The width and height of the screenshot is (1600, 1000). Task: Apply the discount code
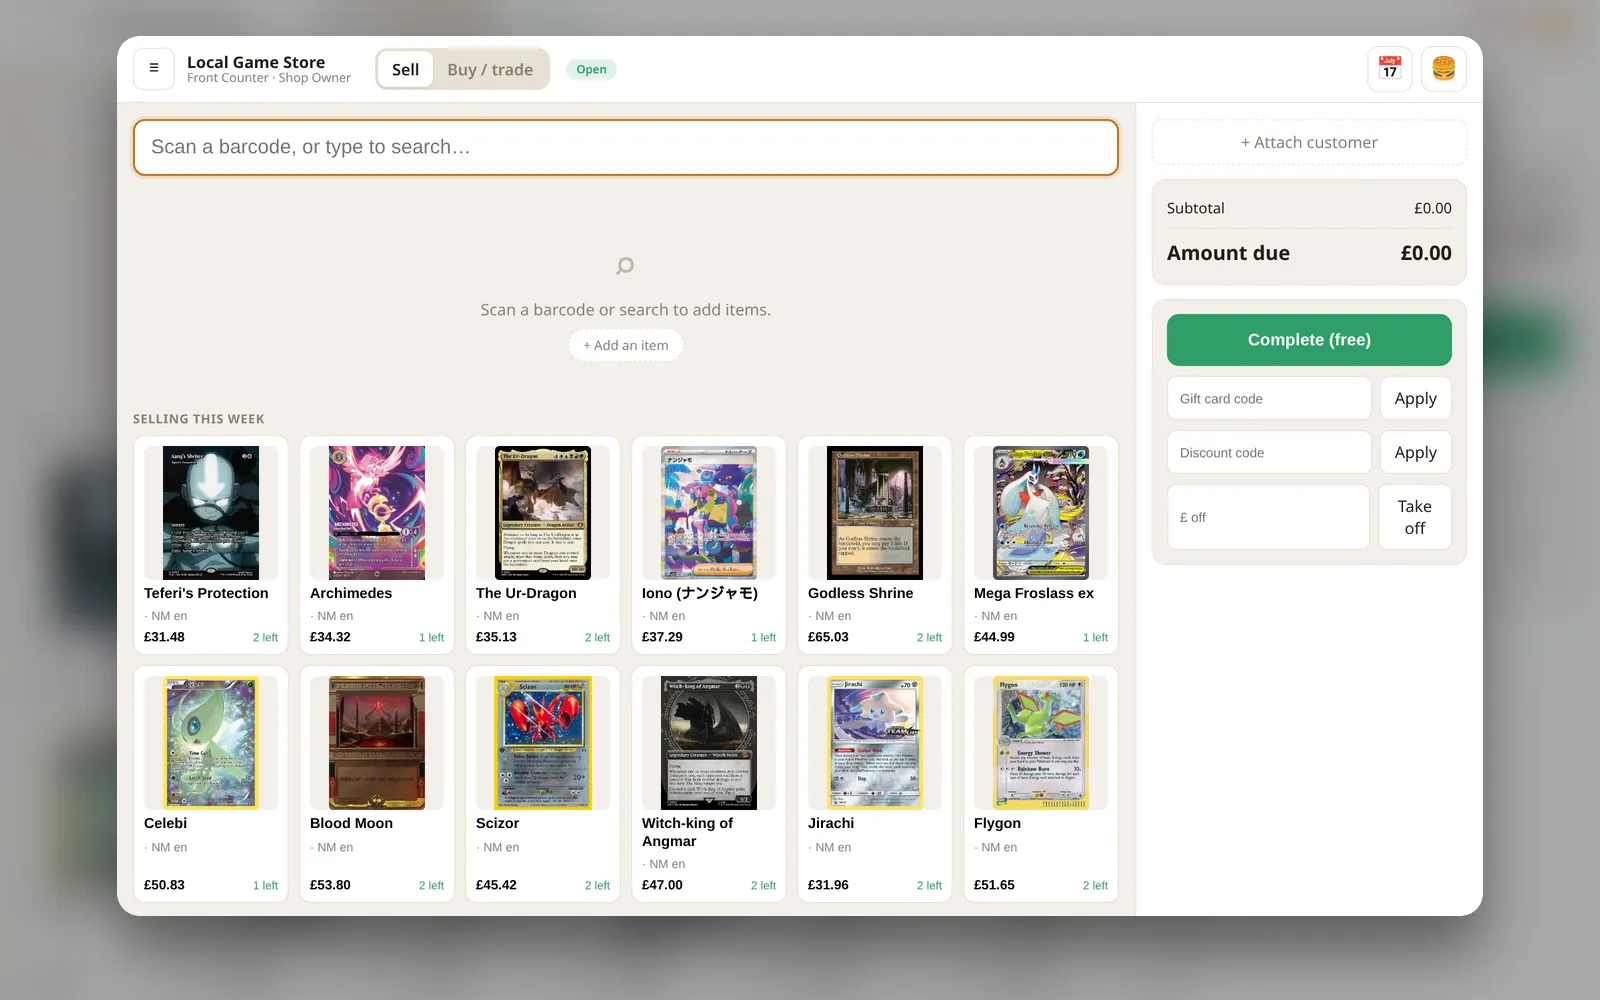pos(1415,452)
